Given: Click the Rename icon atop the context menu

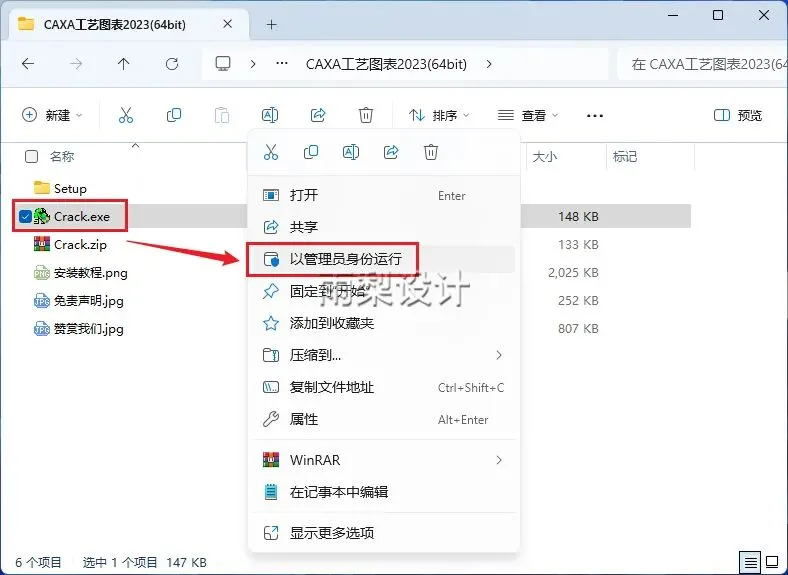Looking at the screenshot, I should click(x=351, y=152).
